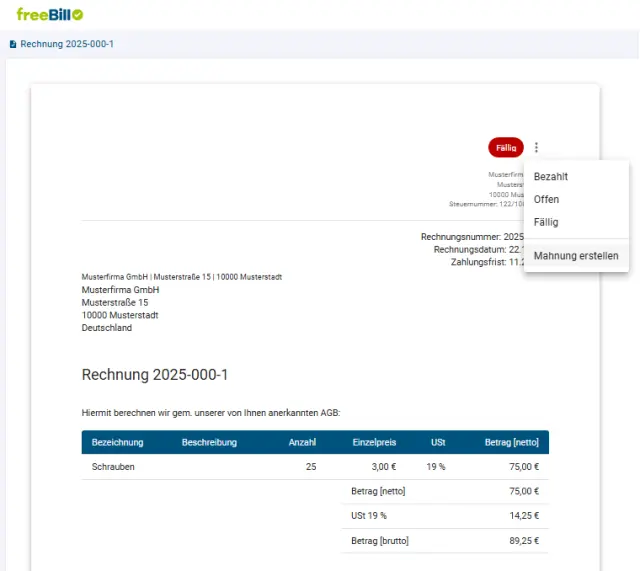Viewport: 640px width, 571px height.
Task: Click the Rechnung 2025-000-1 invoice heading
Action: pos(155,375)
